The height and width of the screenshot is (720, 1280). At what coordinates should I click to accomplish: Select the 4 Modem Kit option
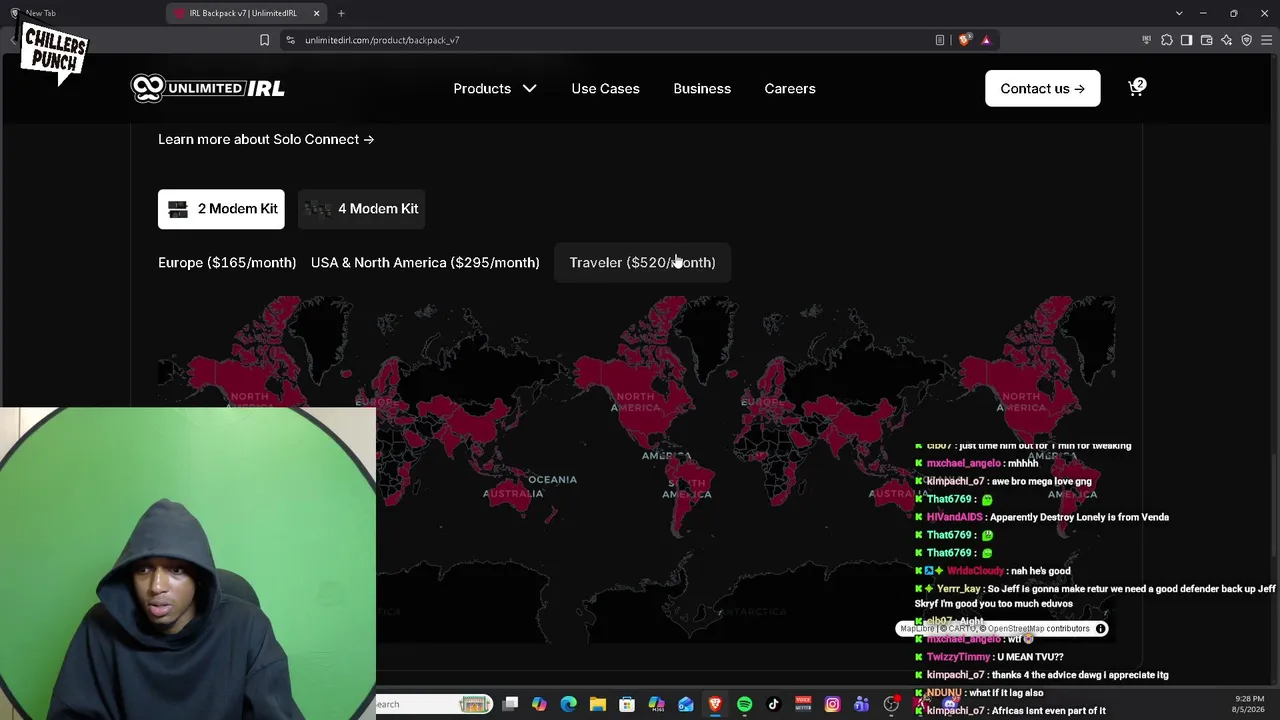362,209
